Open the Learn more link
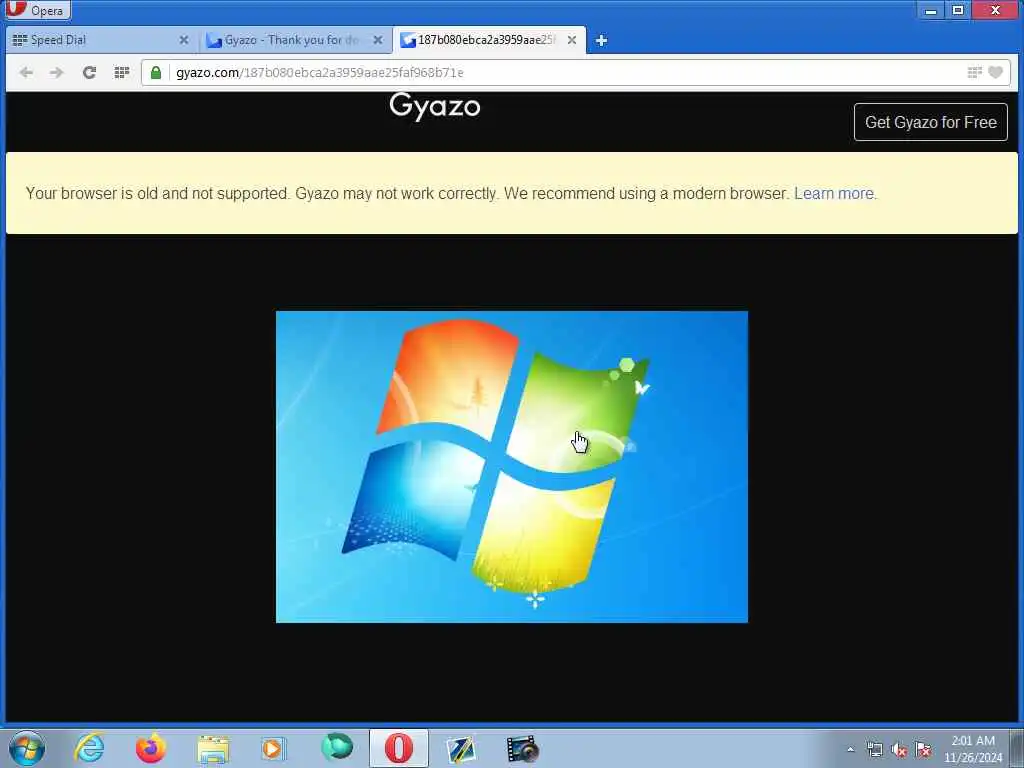1024x768 pixels. [834, 193]
